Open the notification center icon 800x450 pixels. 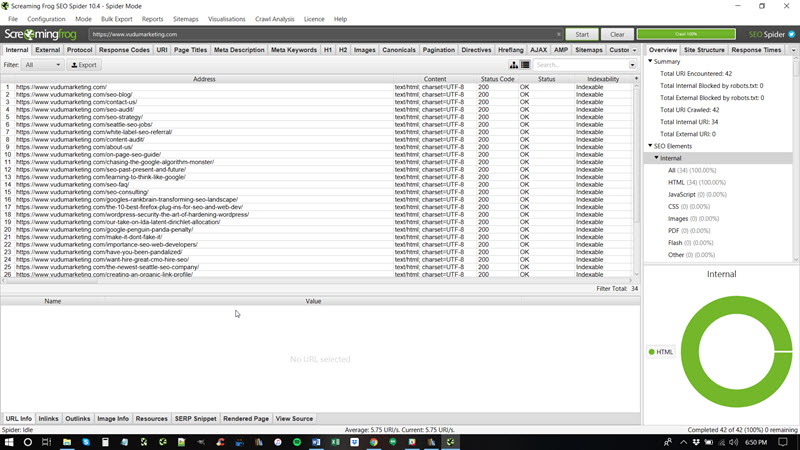783,442
